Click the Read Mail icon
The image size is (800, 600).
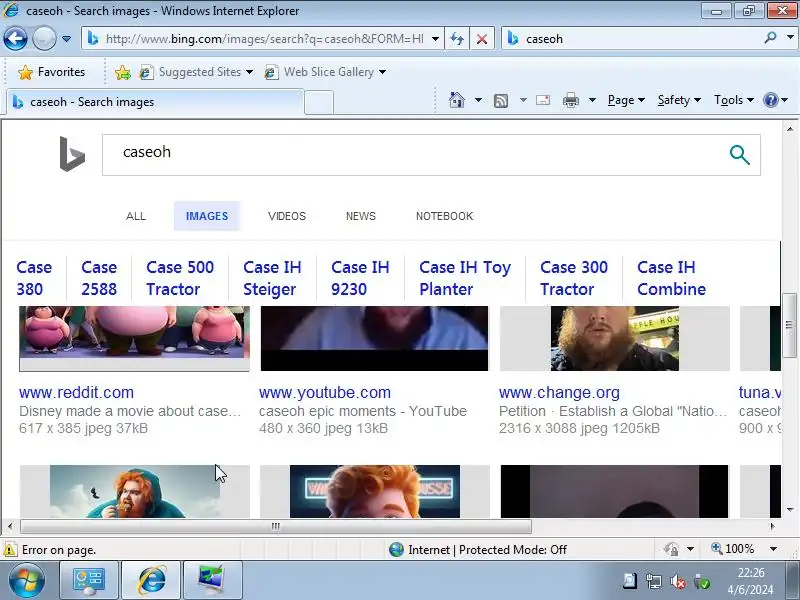(x=543, y=100)
